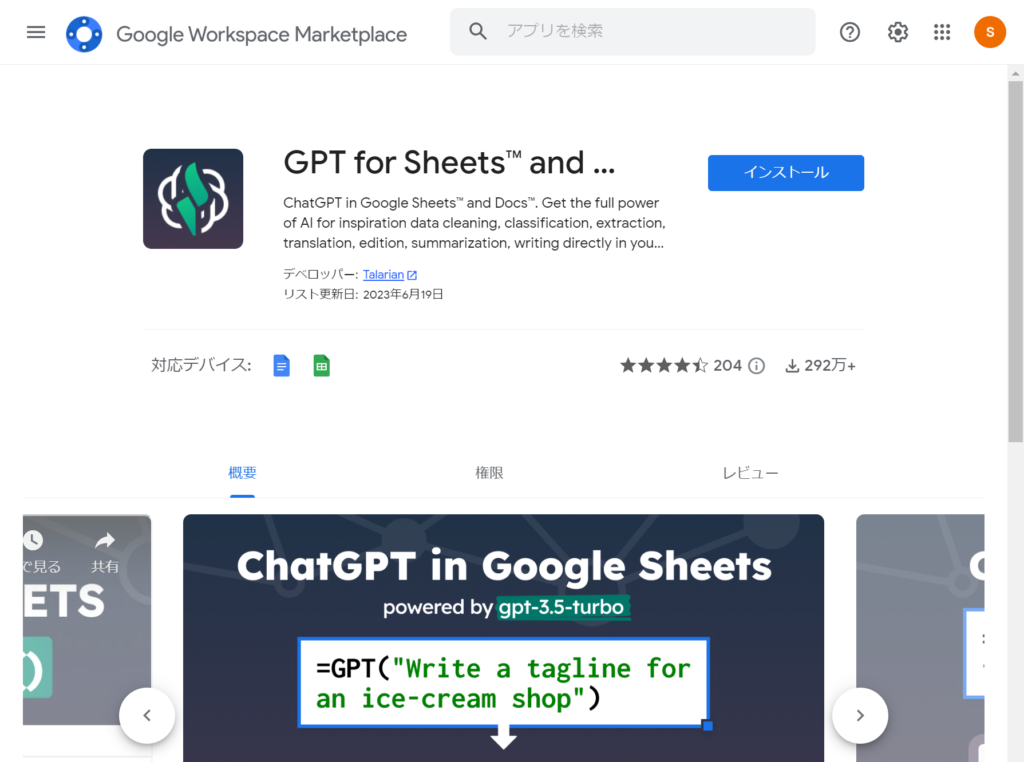Open the Talarian developer link

click(x=384, y=275)
